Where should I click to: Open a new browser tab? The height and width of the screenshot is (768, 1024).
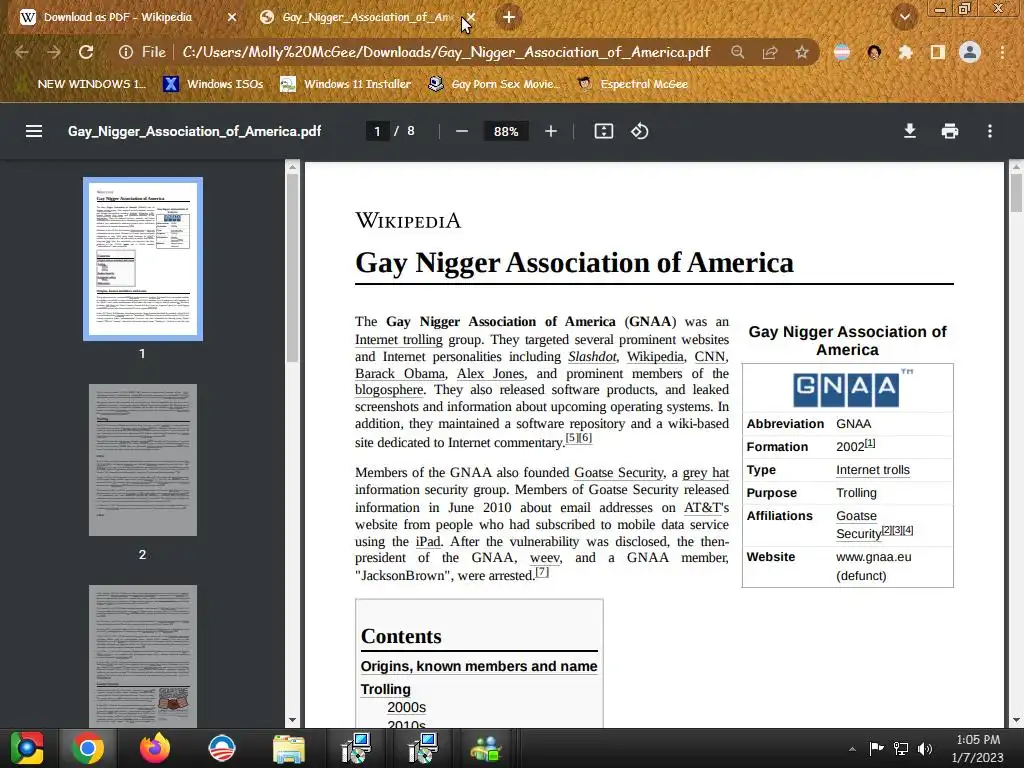coord(509,18)
